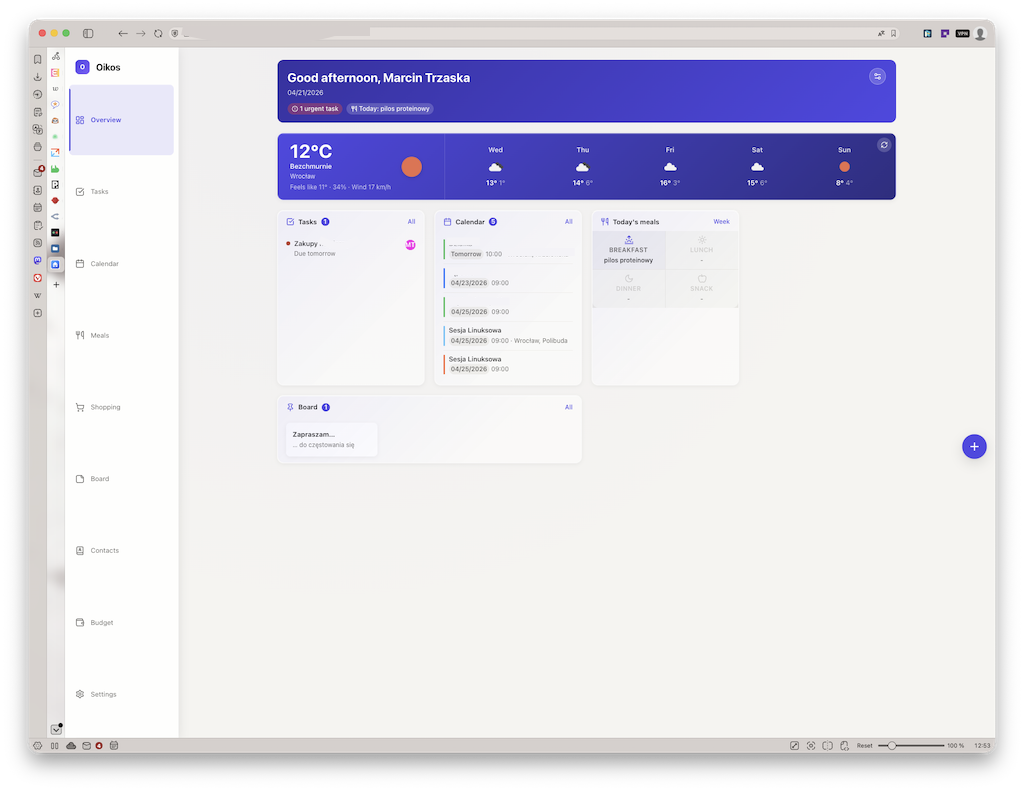The height and width of the screenshot is (791, 1024).
Task: Open the Week meals link
Action: (x=721, y=221)
